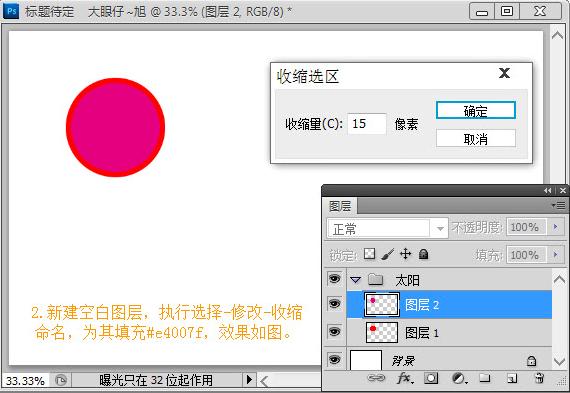Close the 收缩选区 dialog with X
Image resolution: width=570 pixels, height=393 pixels.
tap(504, 73)
